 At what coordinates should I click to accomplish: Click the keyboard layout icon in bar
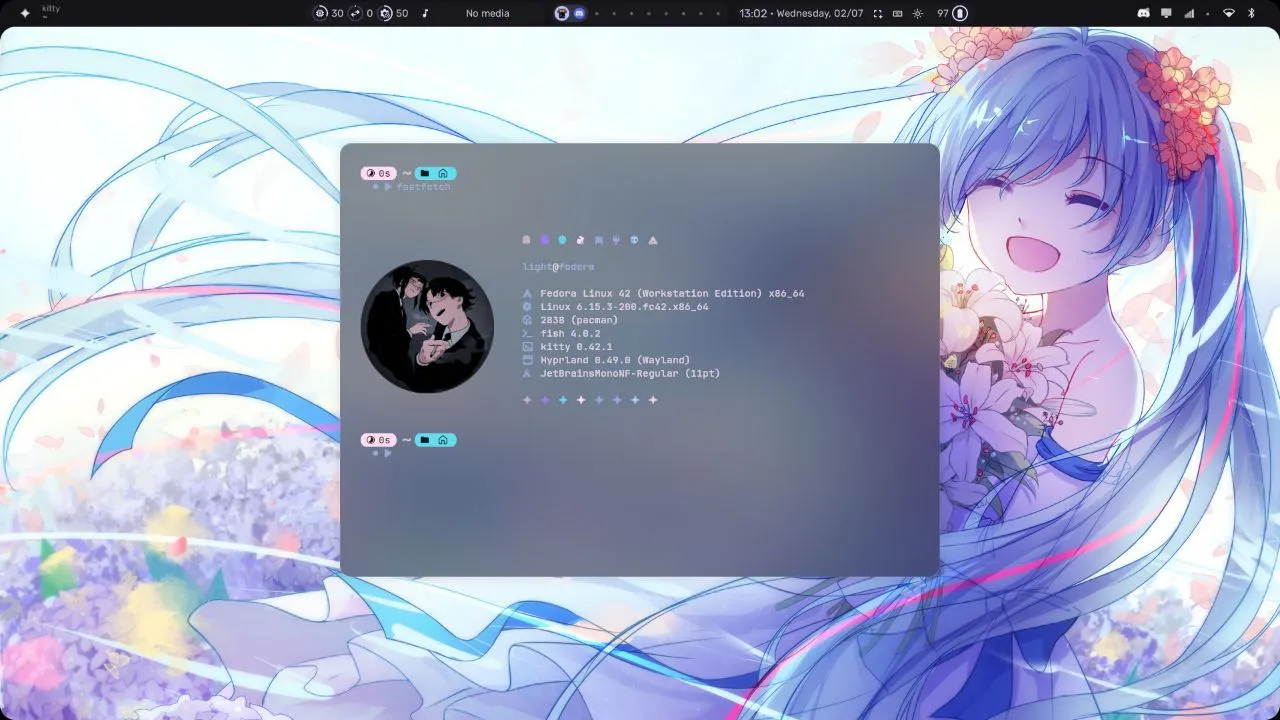[x=897, y=13]
